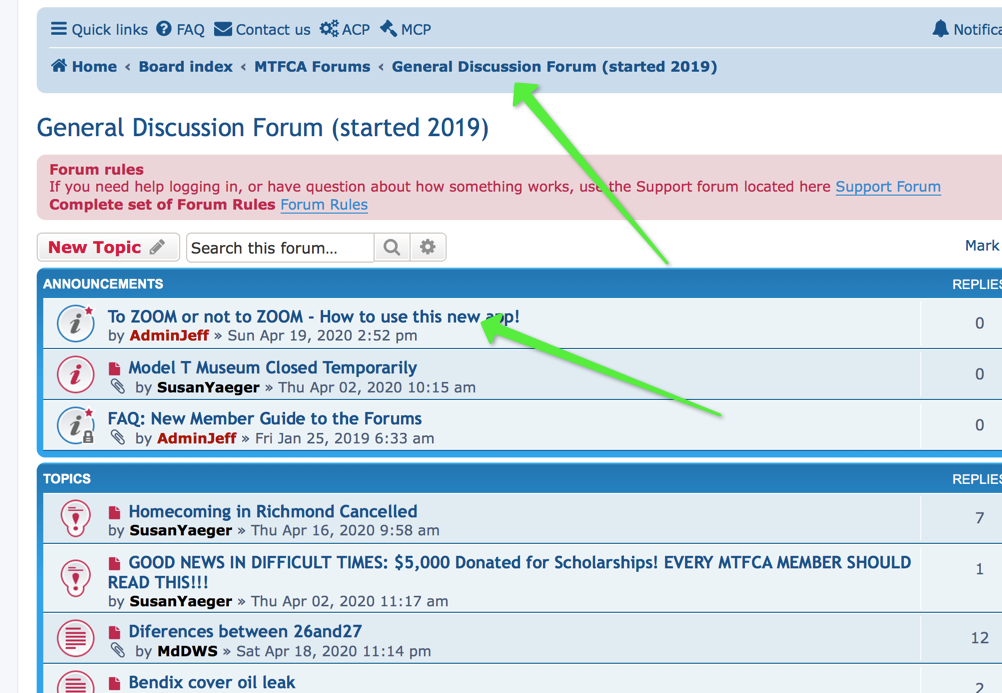This screenshot has width=1002, height=693.
Task: Click paperclip attachment icon by SusanYaeger
Action: point(118,387)
